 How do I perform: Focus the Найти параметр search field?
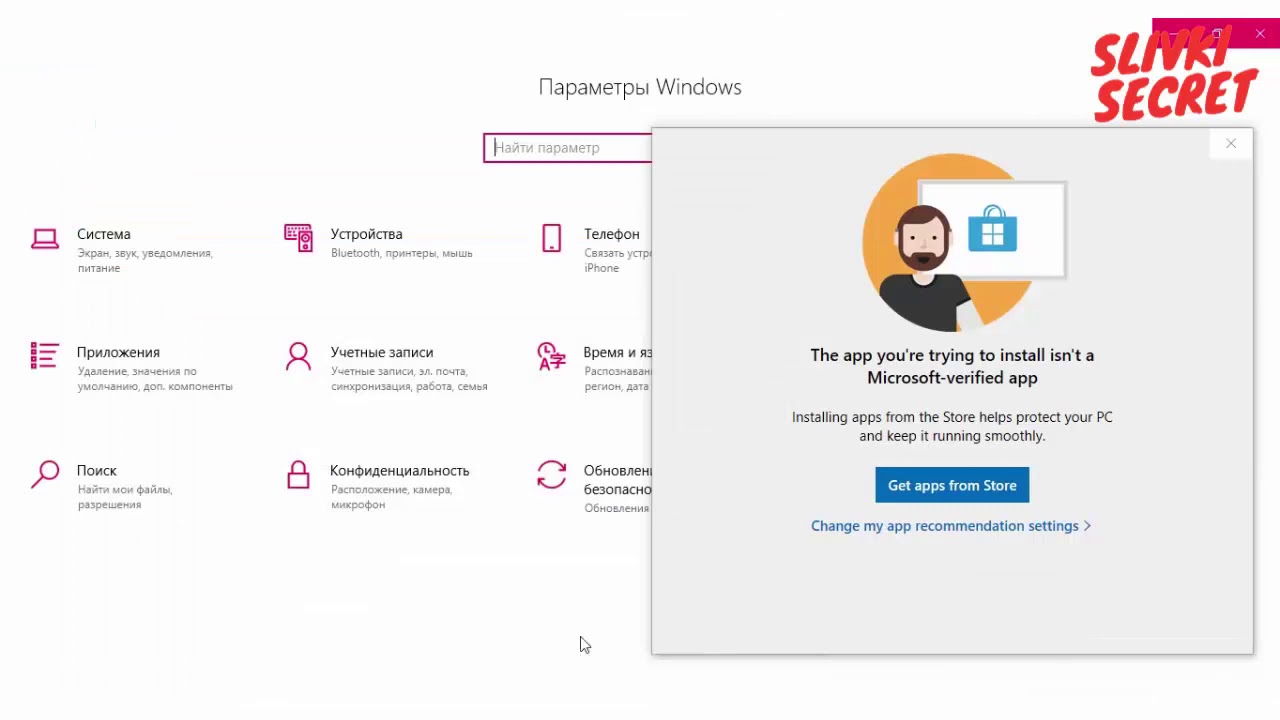568,148
